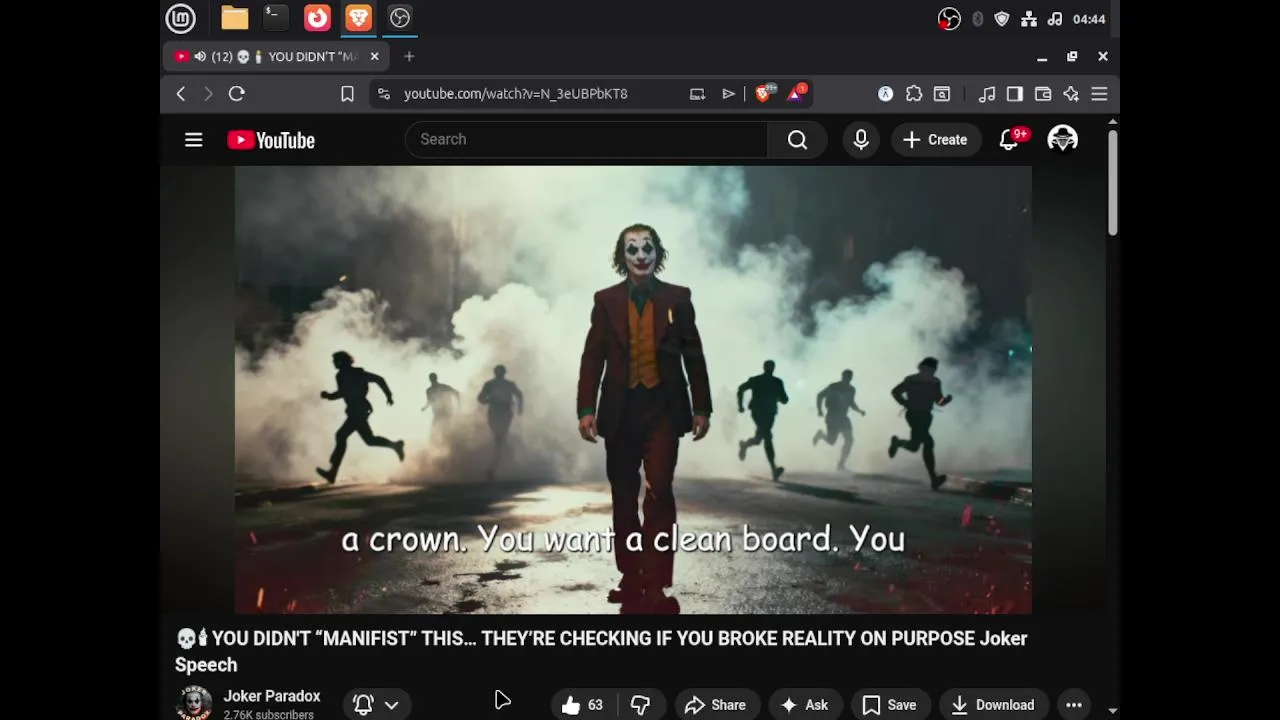
Task: Toggle the browser sidebar panel
Action: point(1015,94)
